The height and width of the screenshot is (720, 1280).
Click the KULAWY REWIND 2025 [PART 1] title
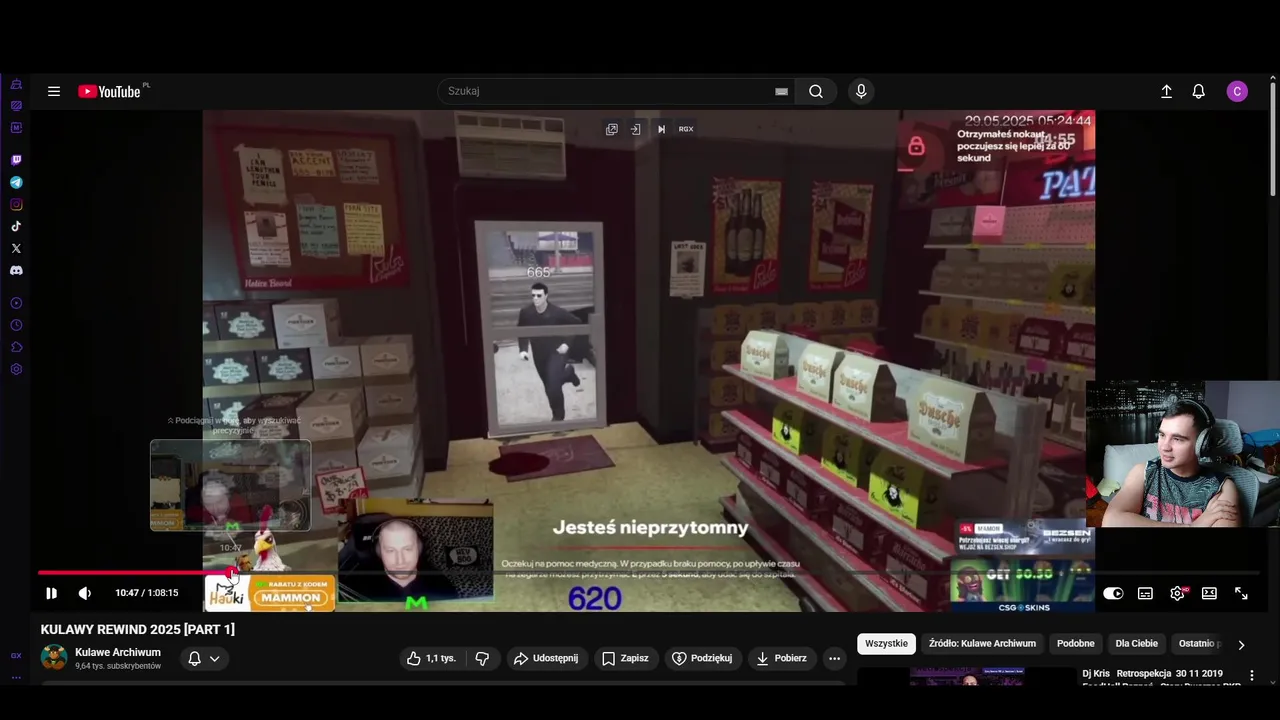[x=138, y=629]
